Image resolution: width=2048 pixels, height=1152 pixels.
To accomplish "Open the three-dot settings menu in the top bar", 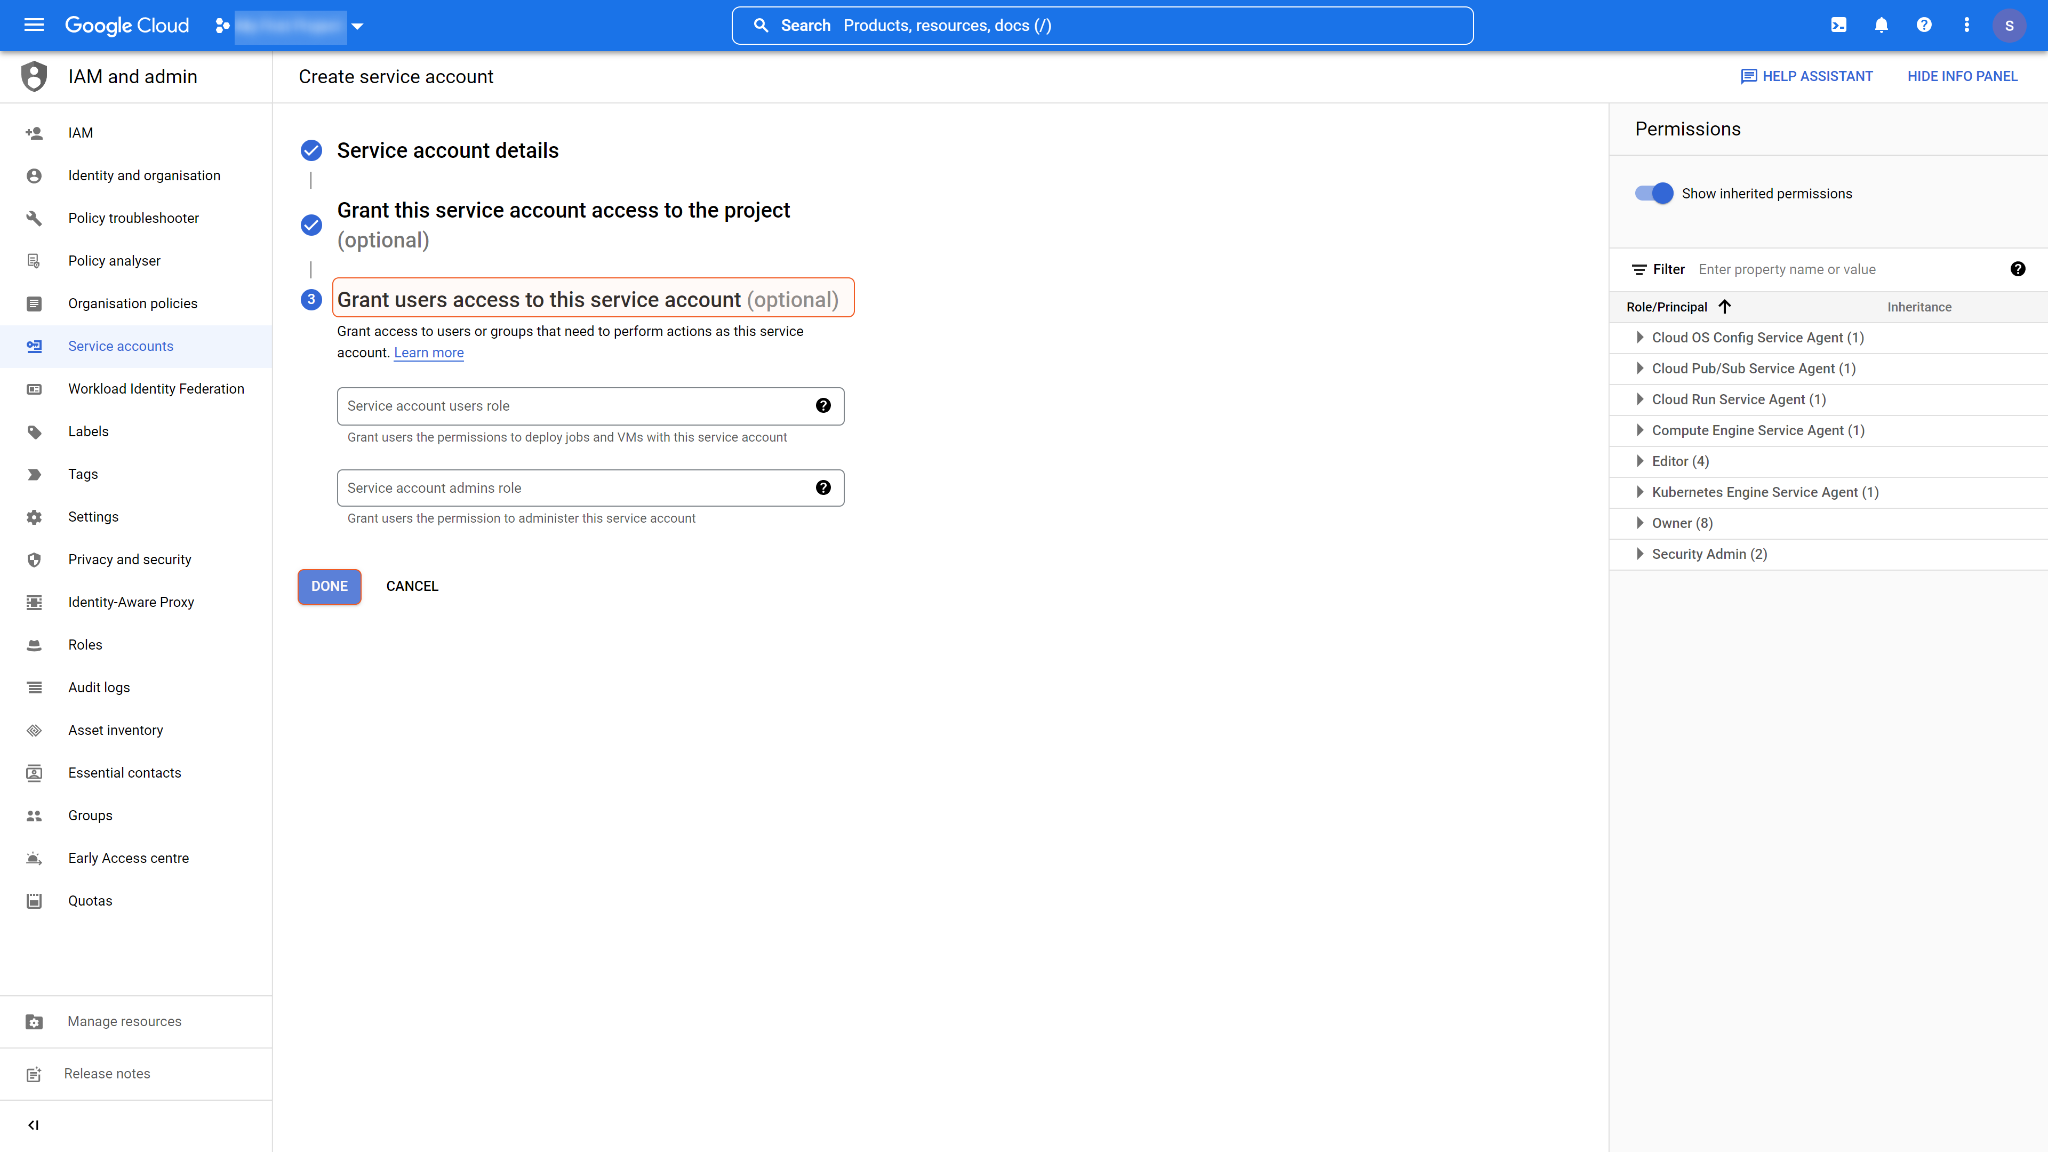I will (x=1966, y=25).
